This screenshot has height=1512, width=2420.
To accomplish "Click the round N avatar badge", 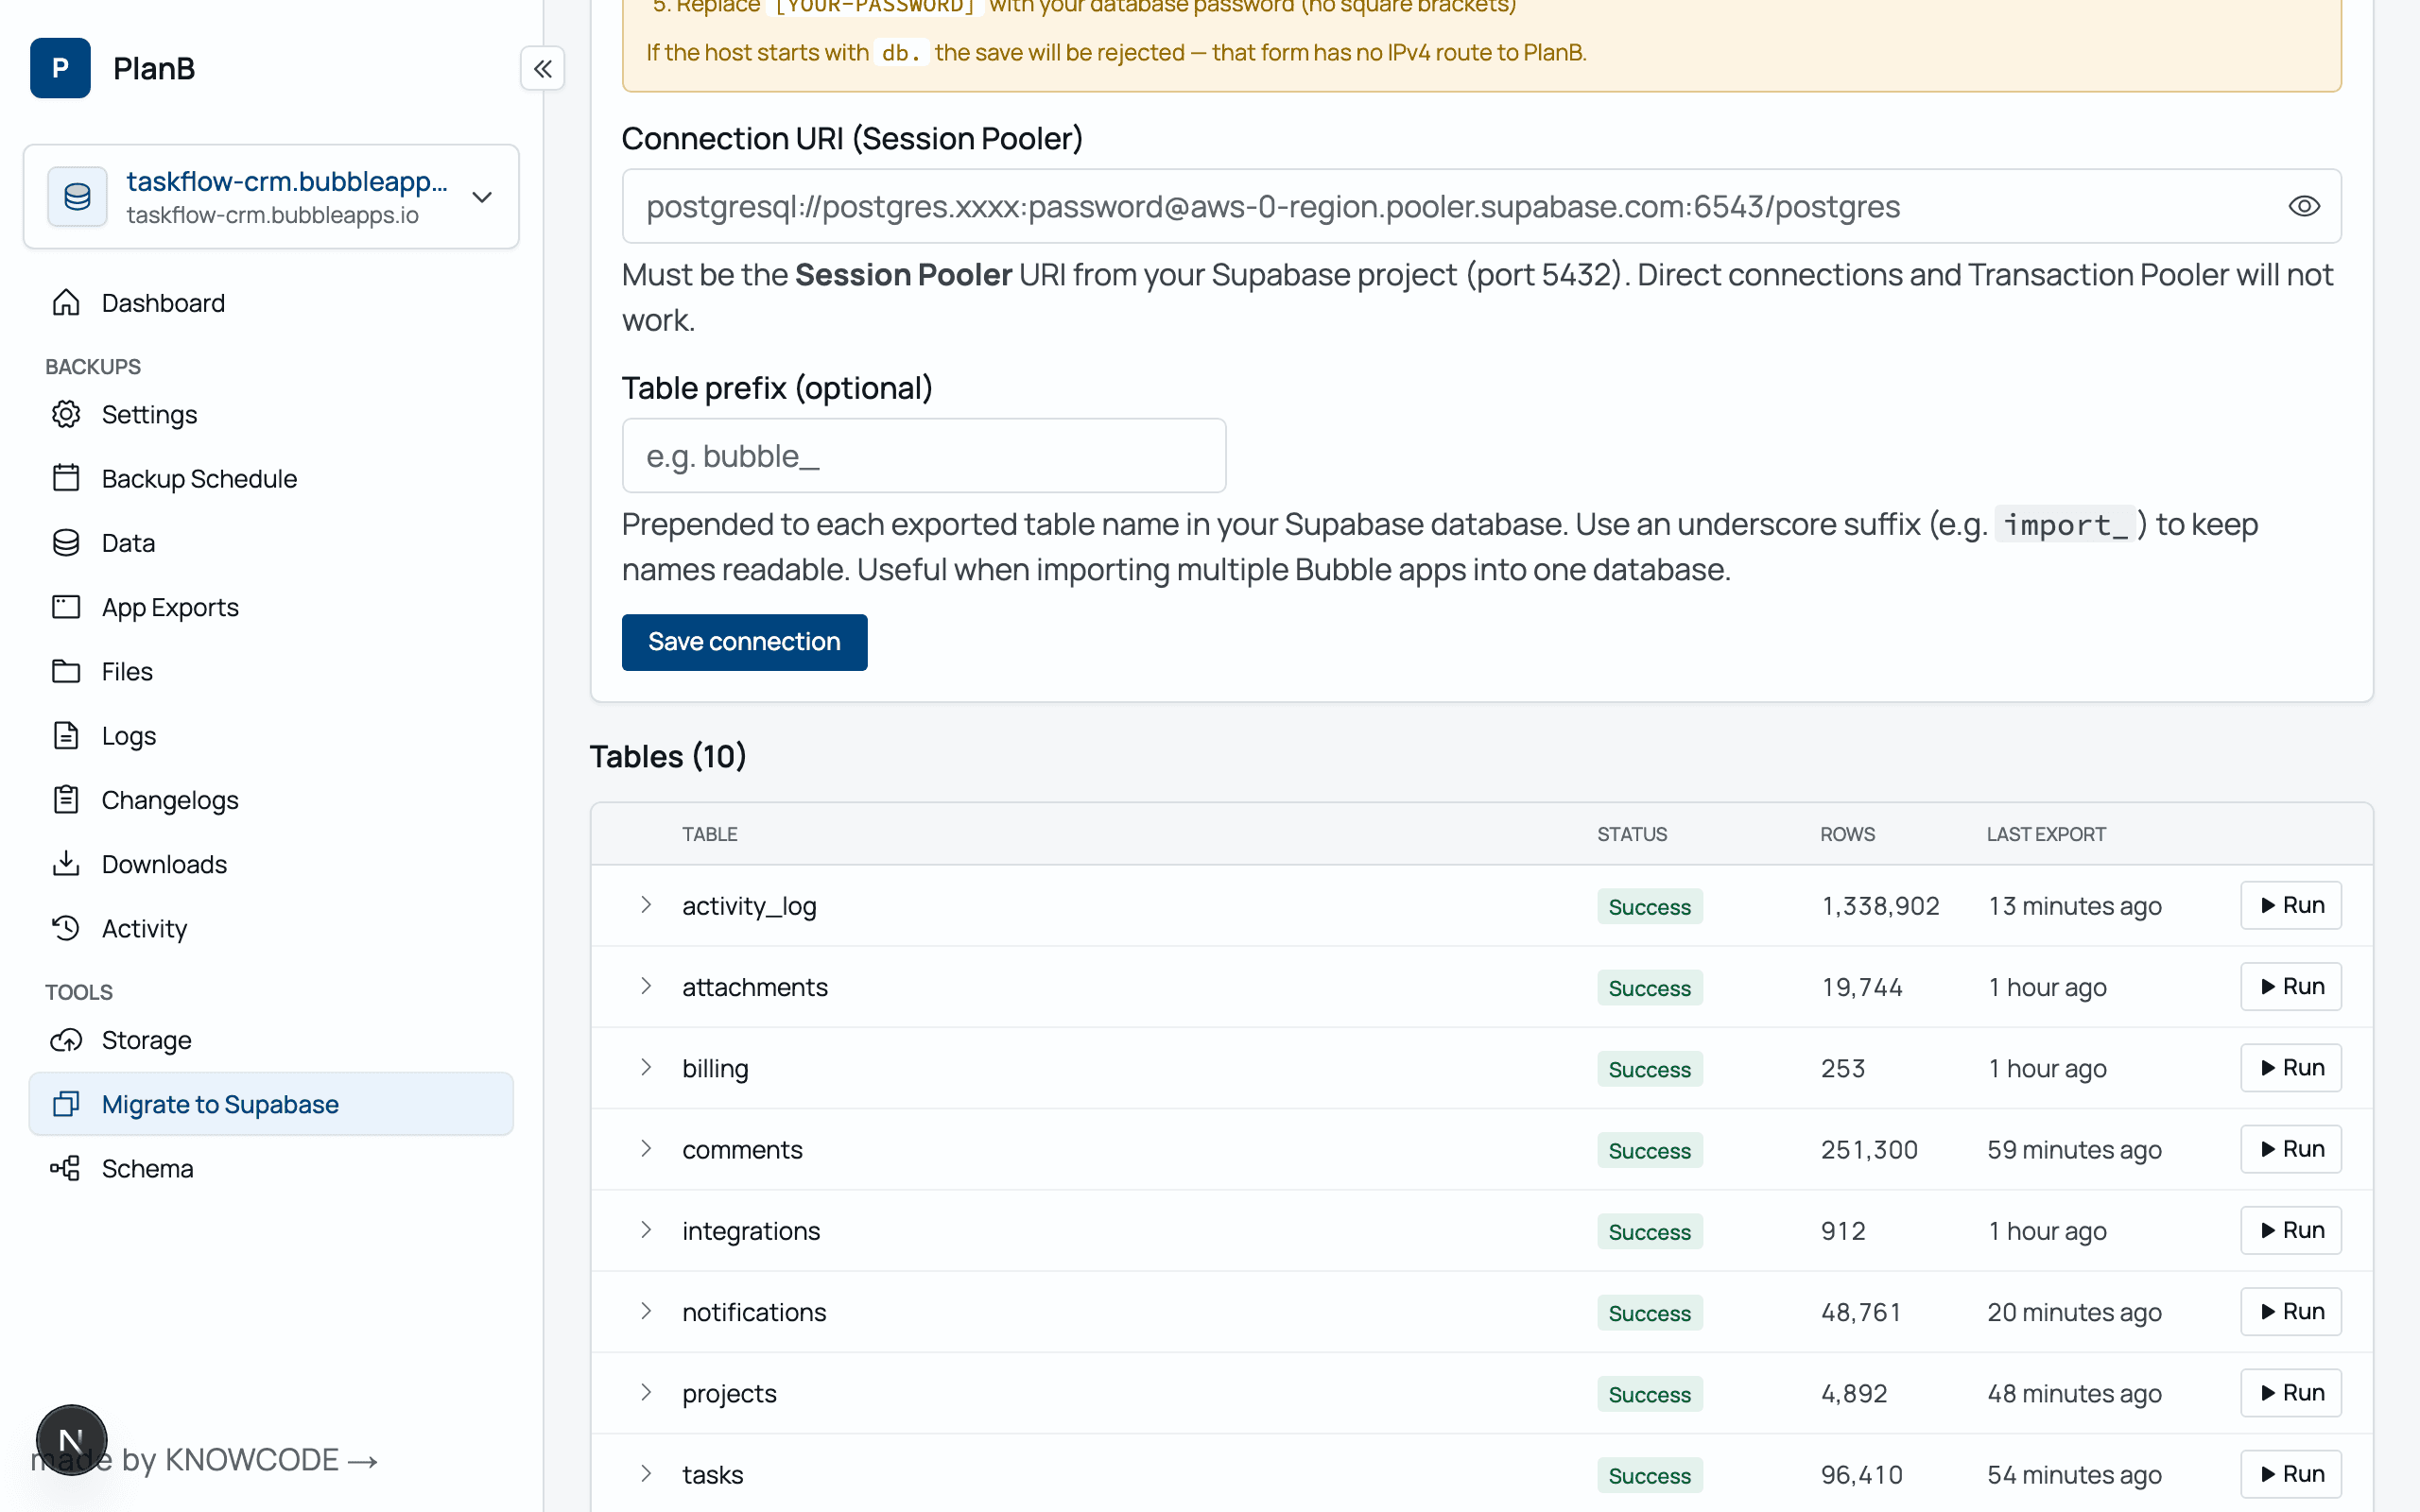I will click(71, 1441).
